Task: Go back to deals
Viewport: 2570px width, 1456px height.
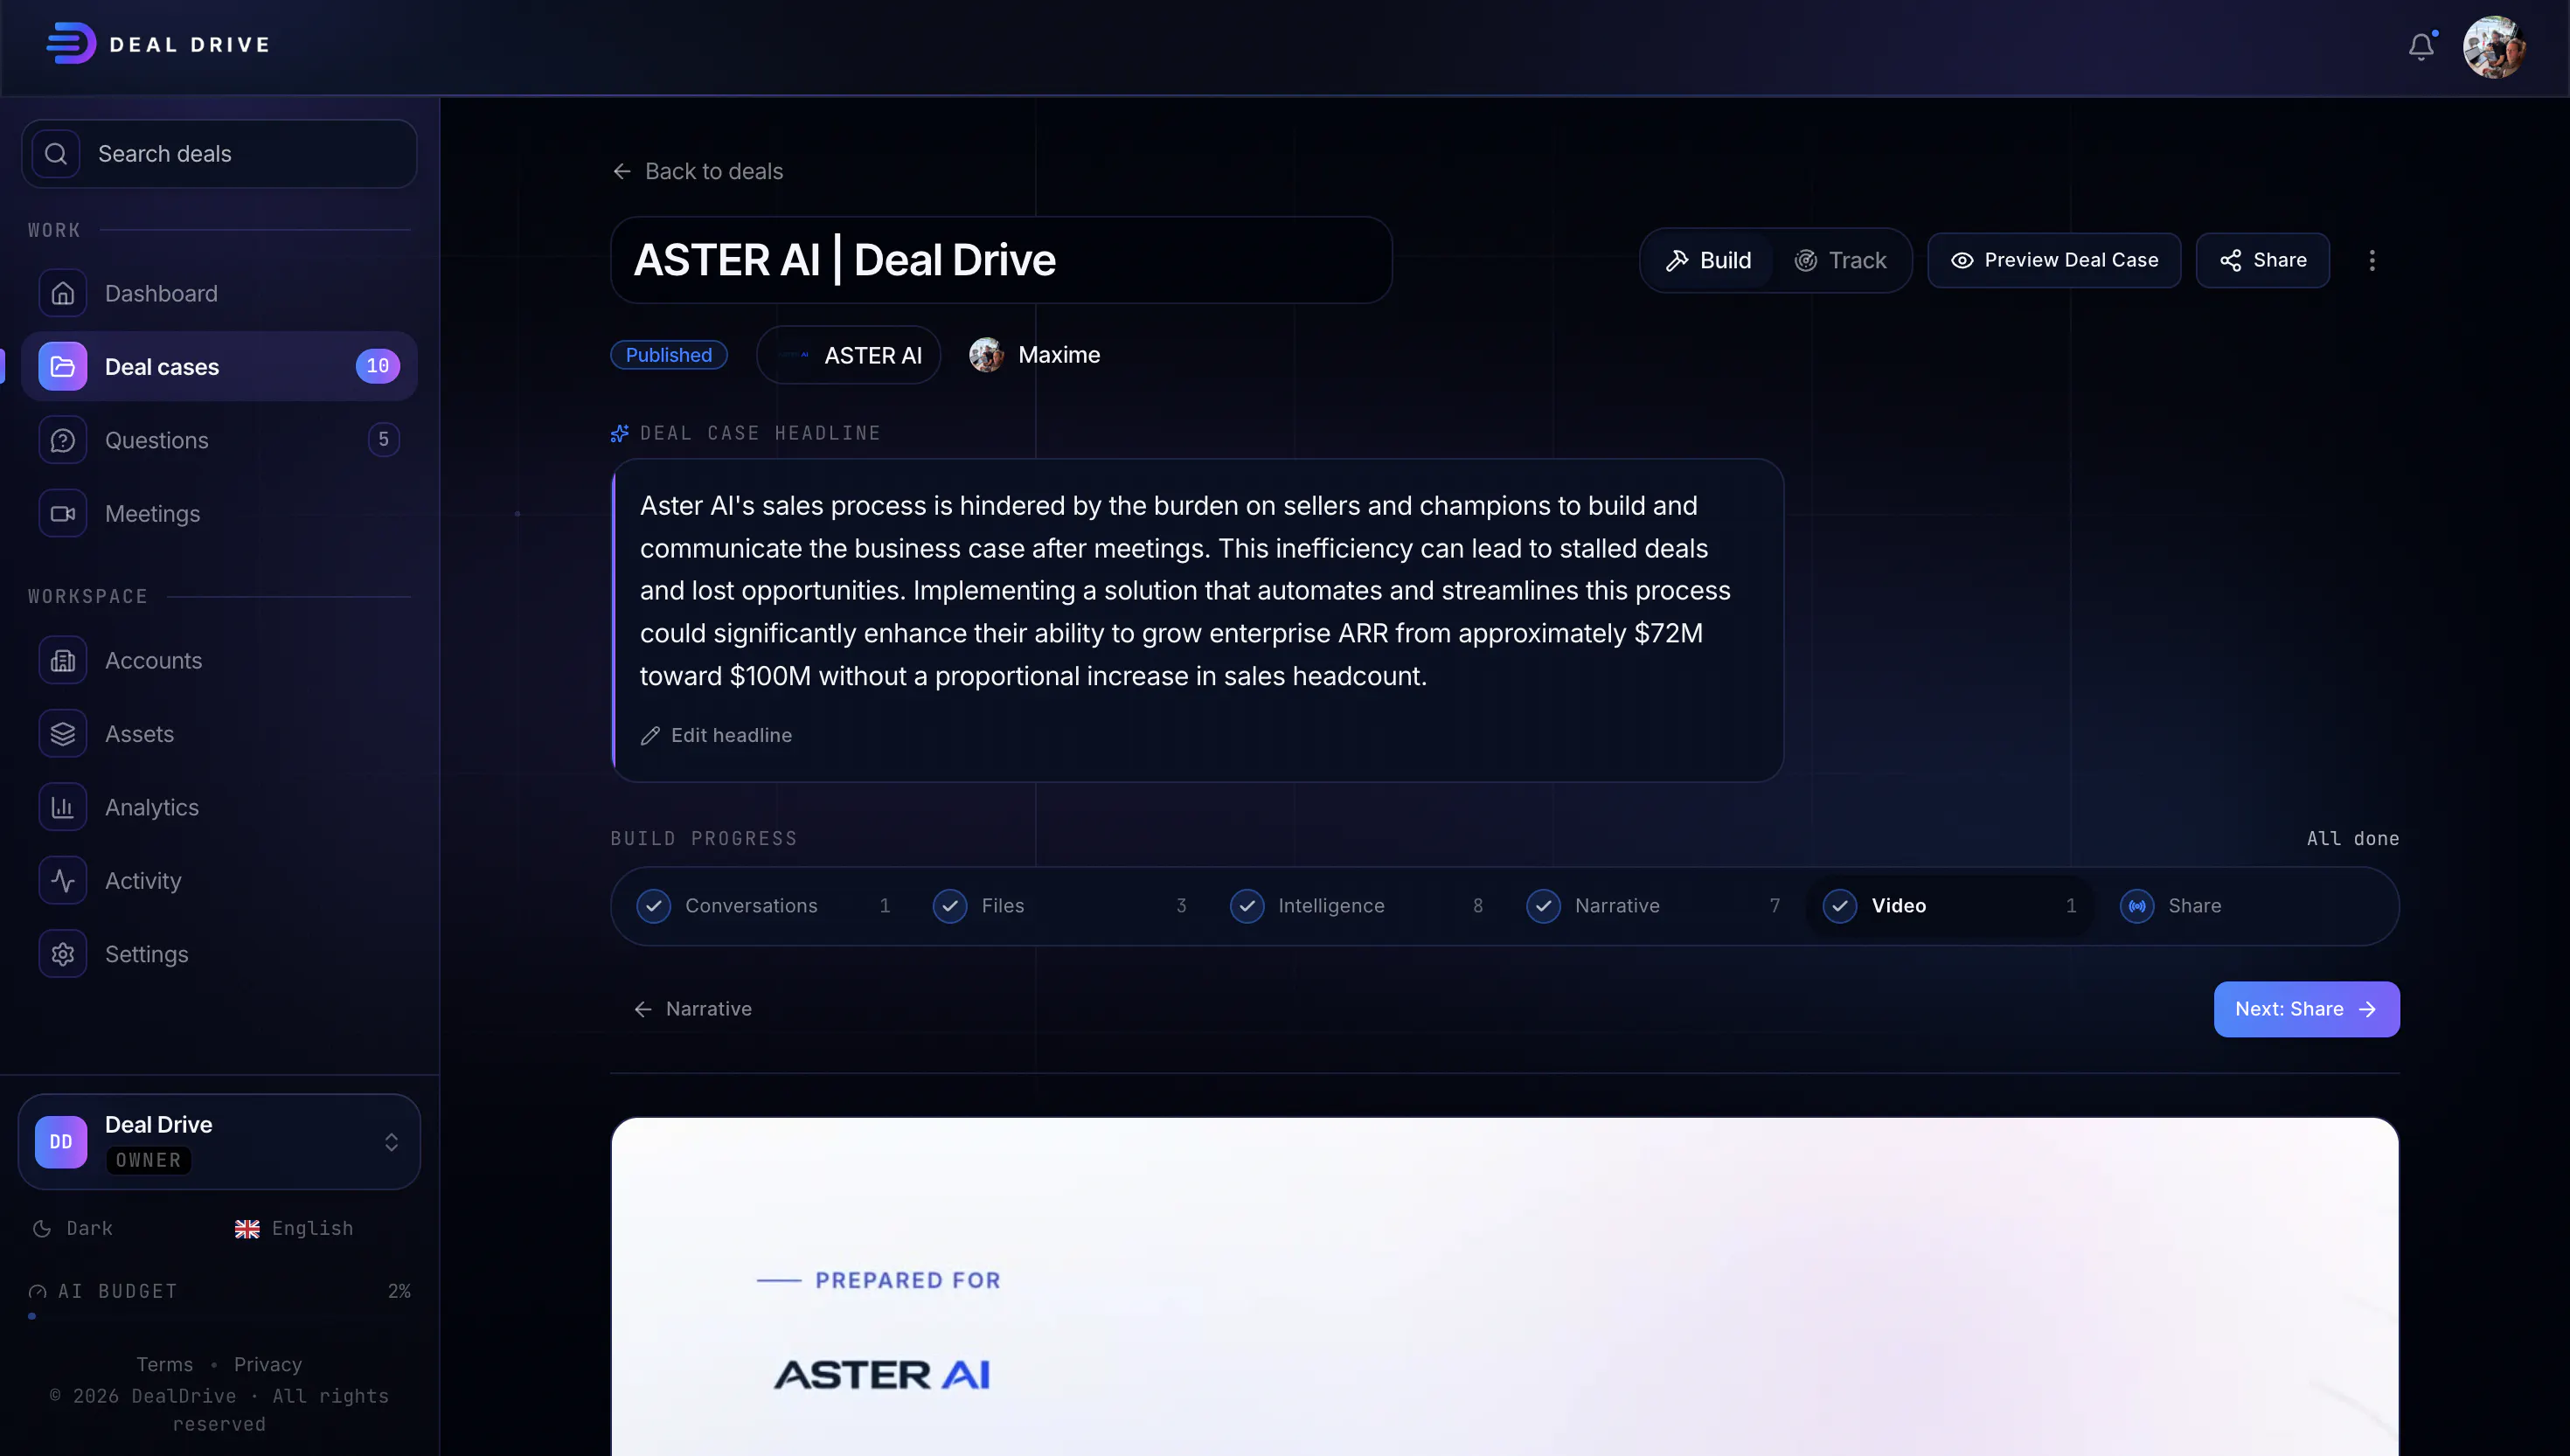Action: (x=697, y=171)
